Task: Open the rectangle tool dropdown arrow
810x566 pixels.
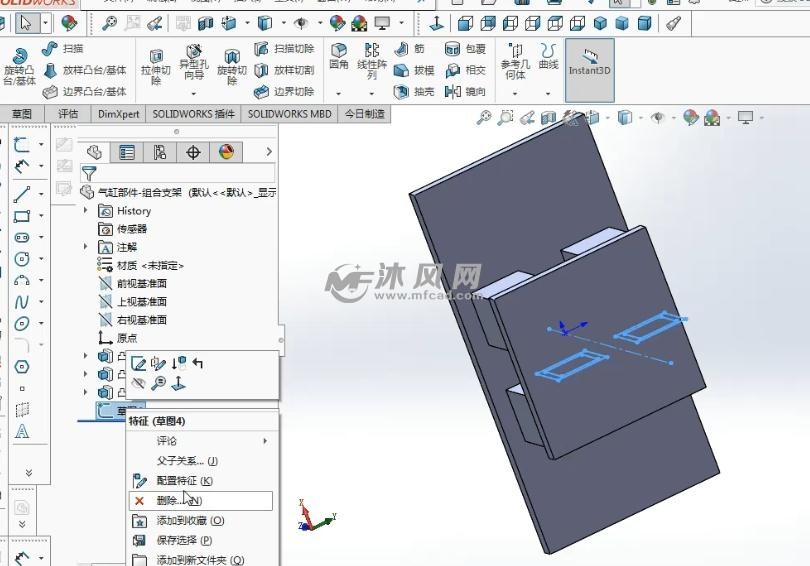Action: [x=41, y=216]
